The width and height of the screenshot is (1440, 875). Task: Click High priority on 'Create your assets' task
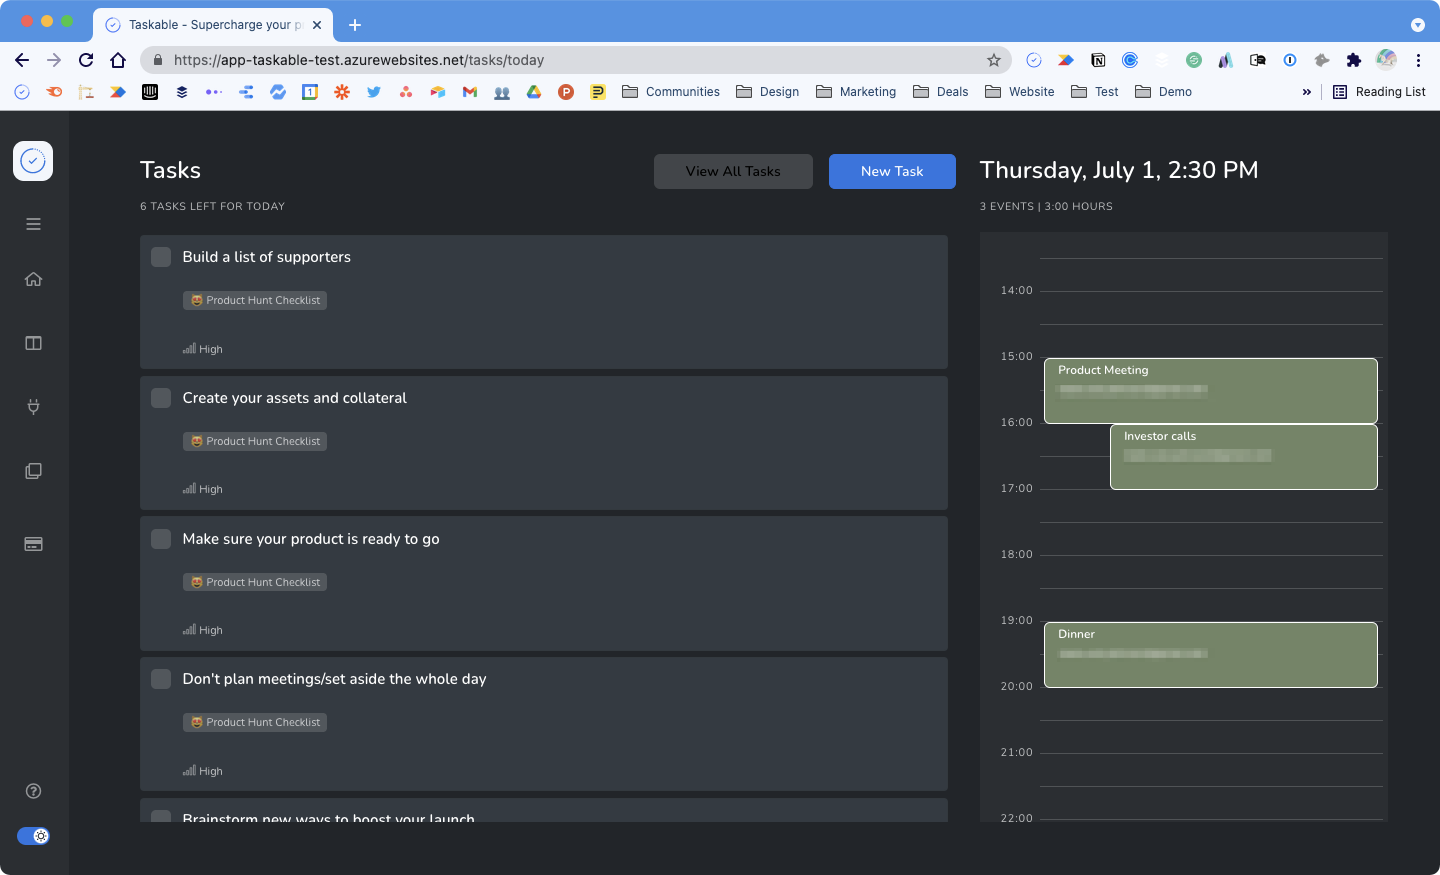click(x=203, y=489)
